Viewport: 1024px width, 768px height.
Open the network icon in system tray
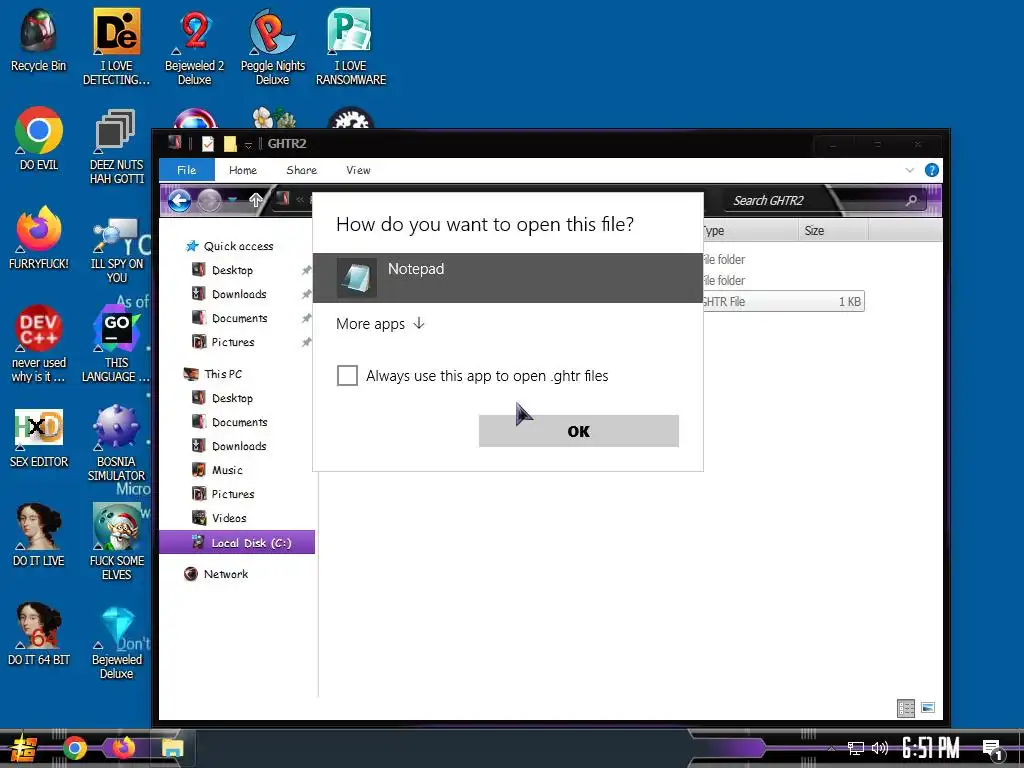(x=856, y=748)
